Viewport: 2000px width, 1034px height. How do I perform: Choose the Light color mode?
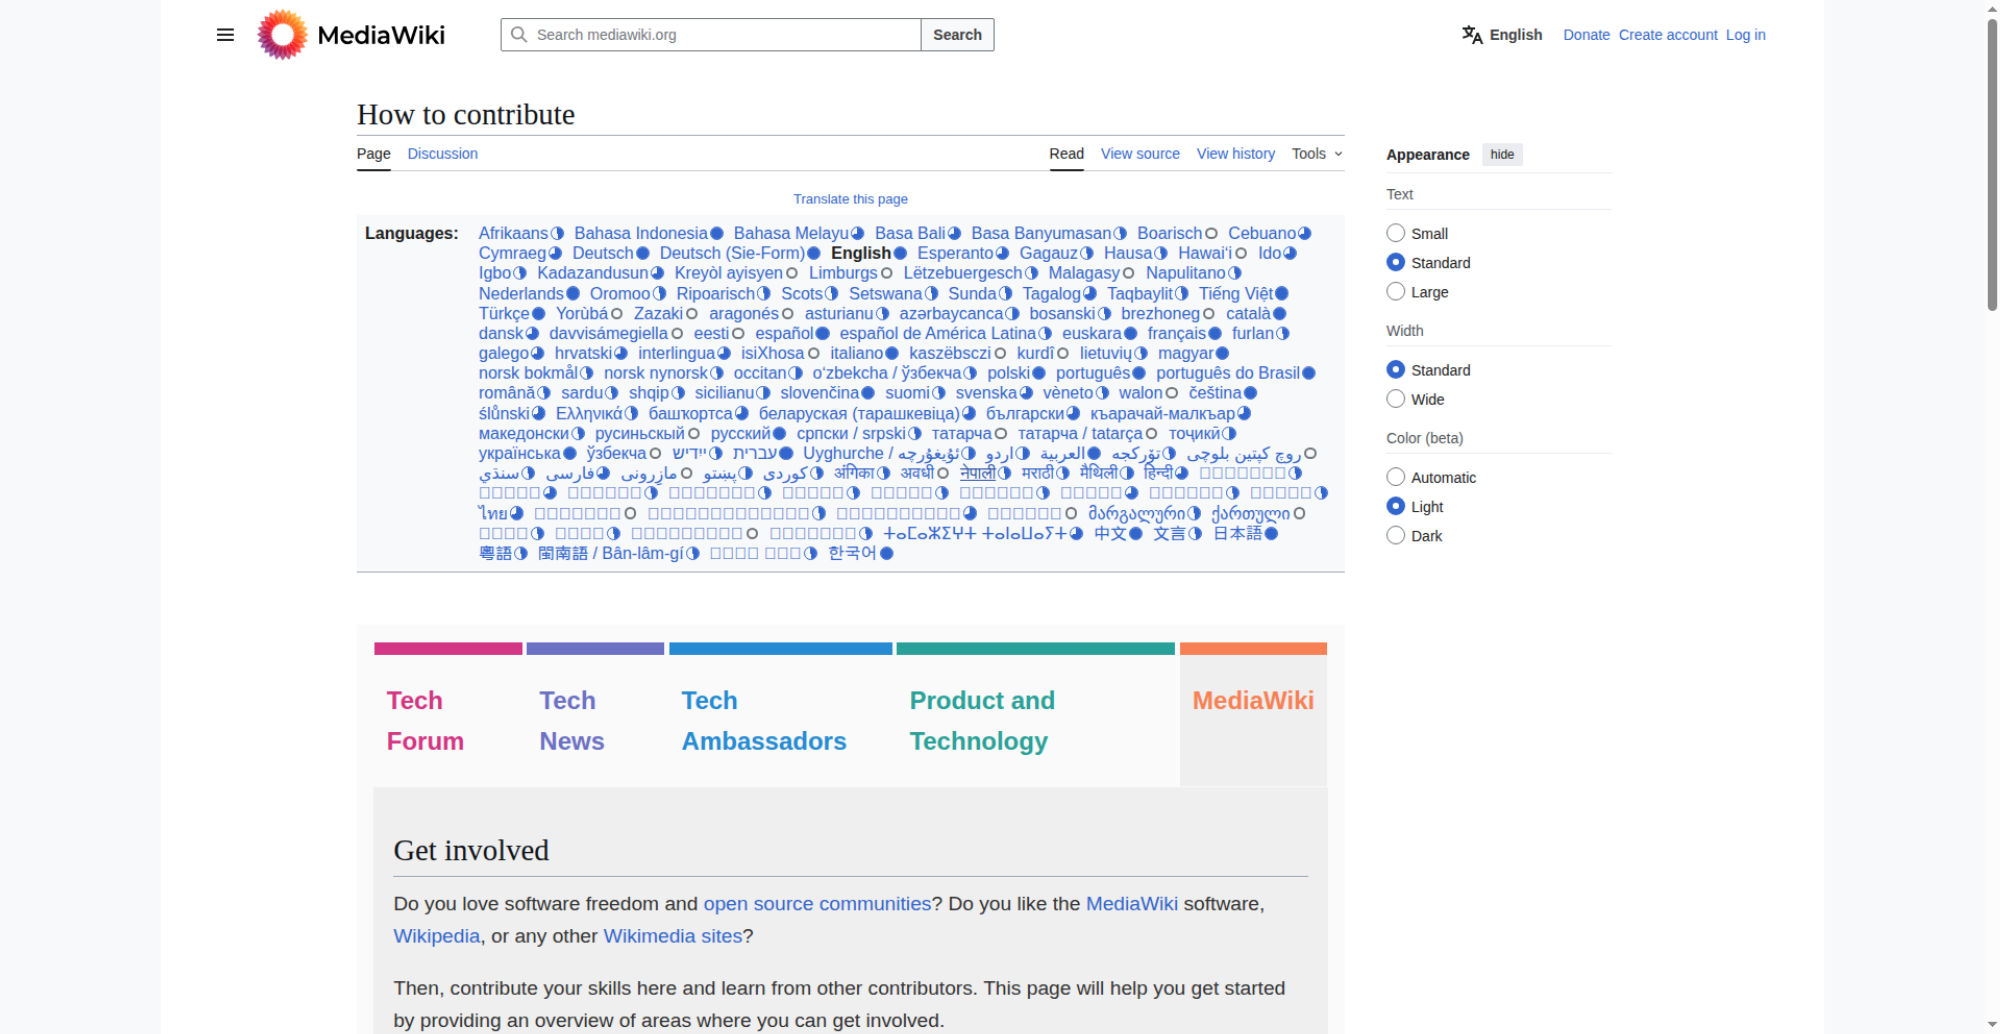tap(1396, 506)
